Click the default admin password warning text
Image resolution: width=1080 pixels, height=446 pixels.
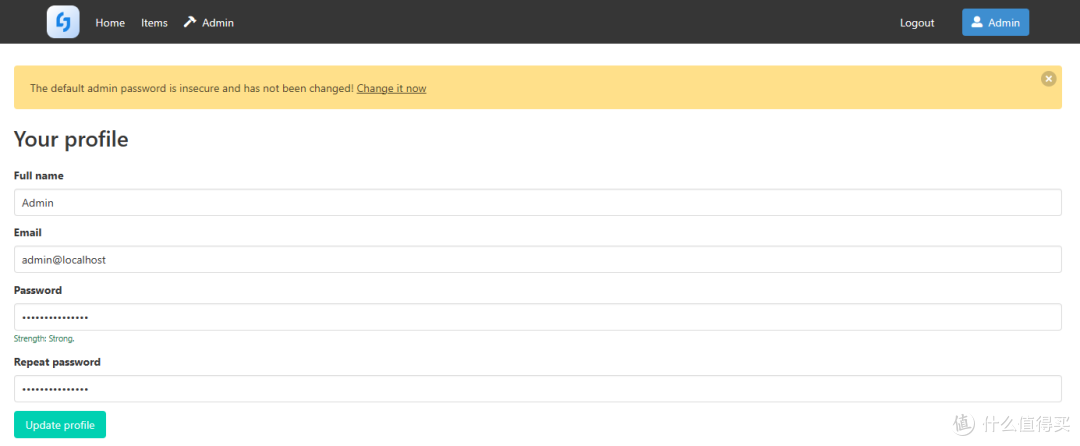tap(192, 88)
